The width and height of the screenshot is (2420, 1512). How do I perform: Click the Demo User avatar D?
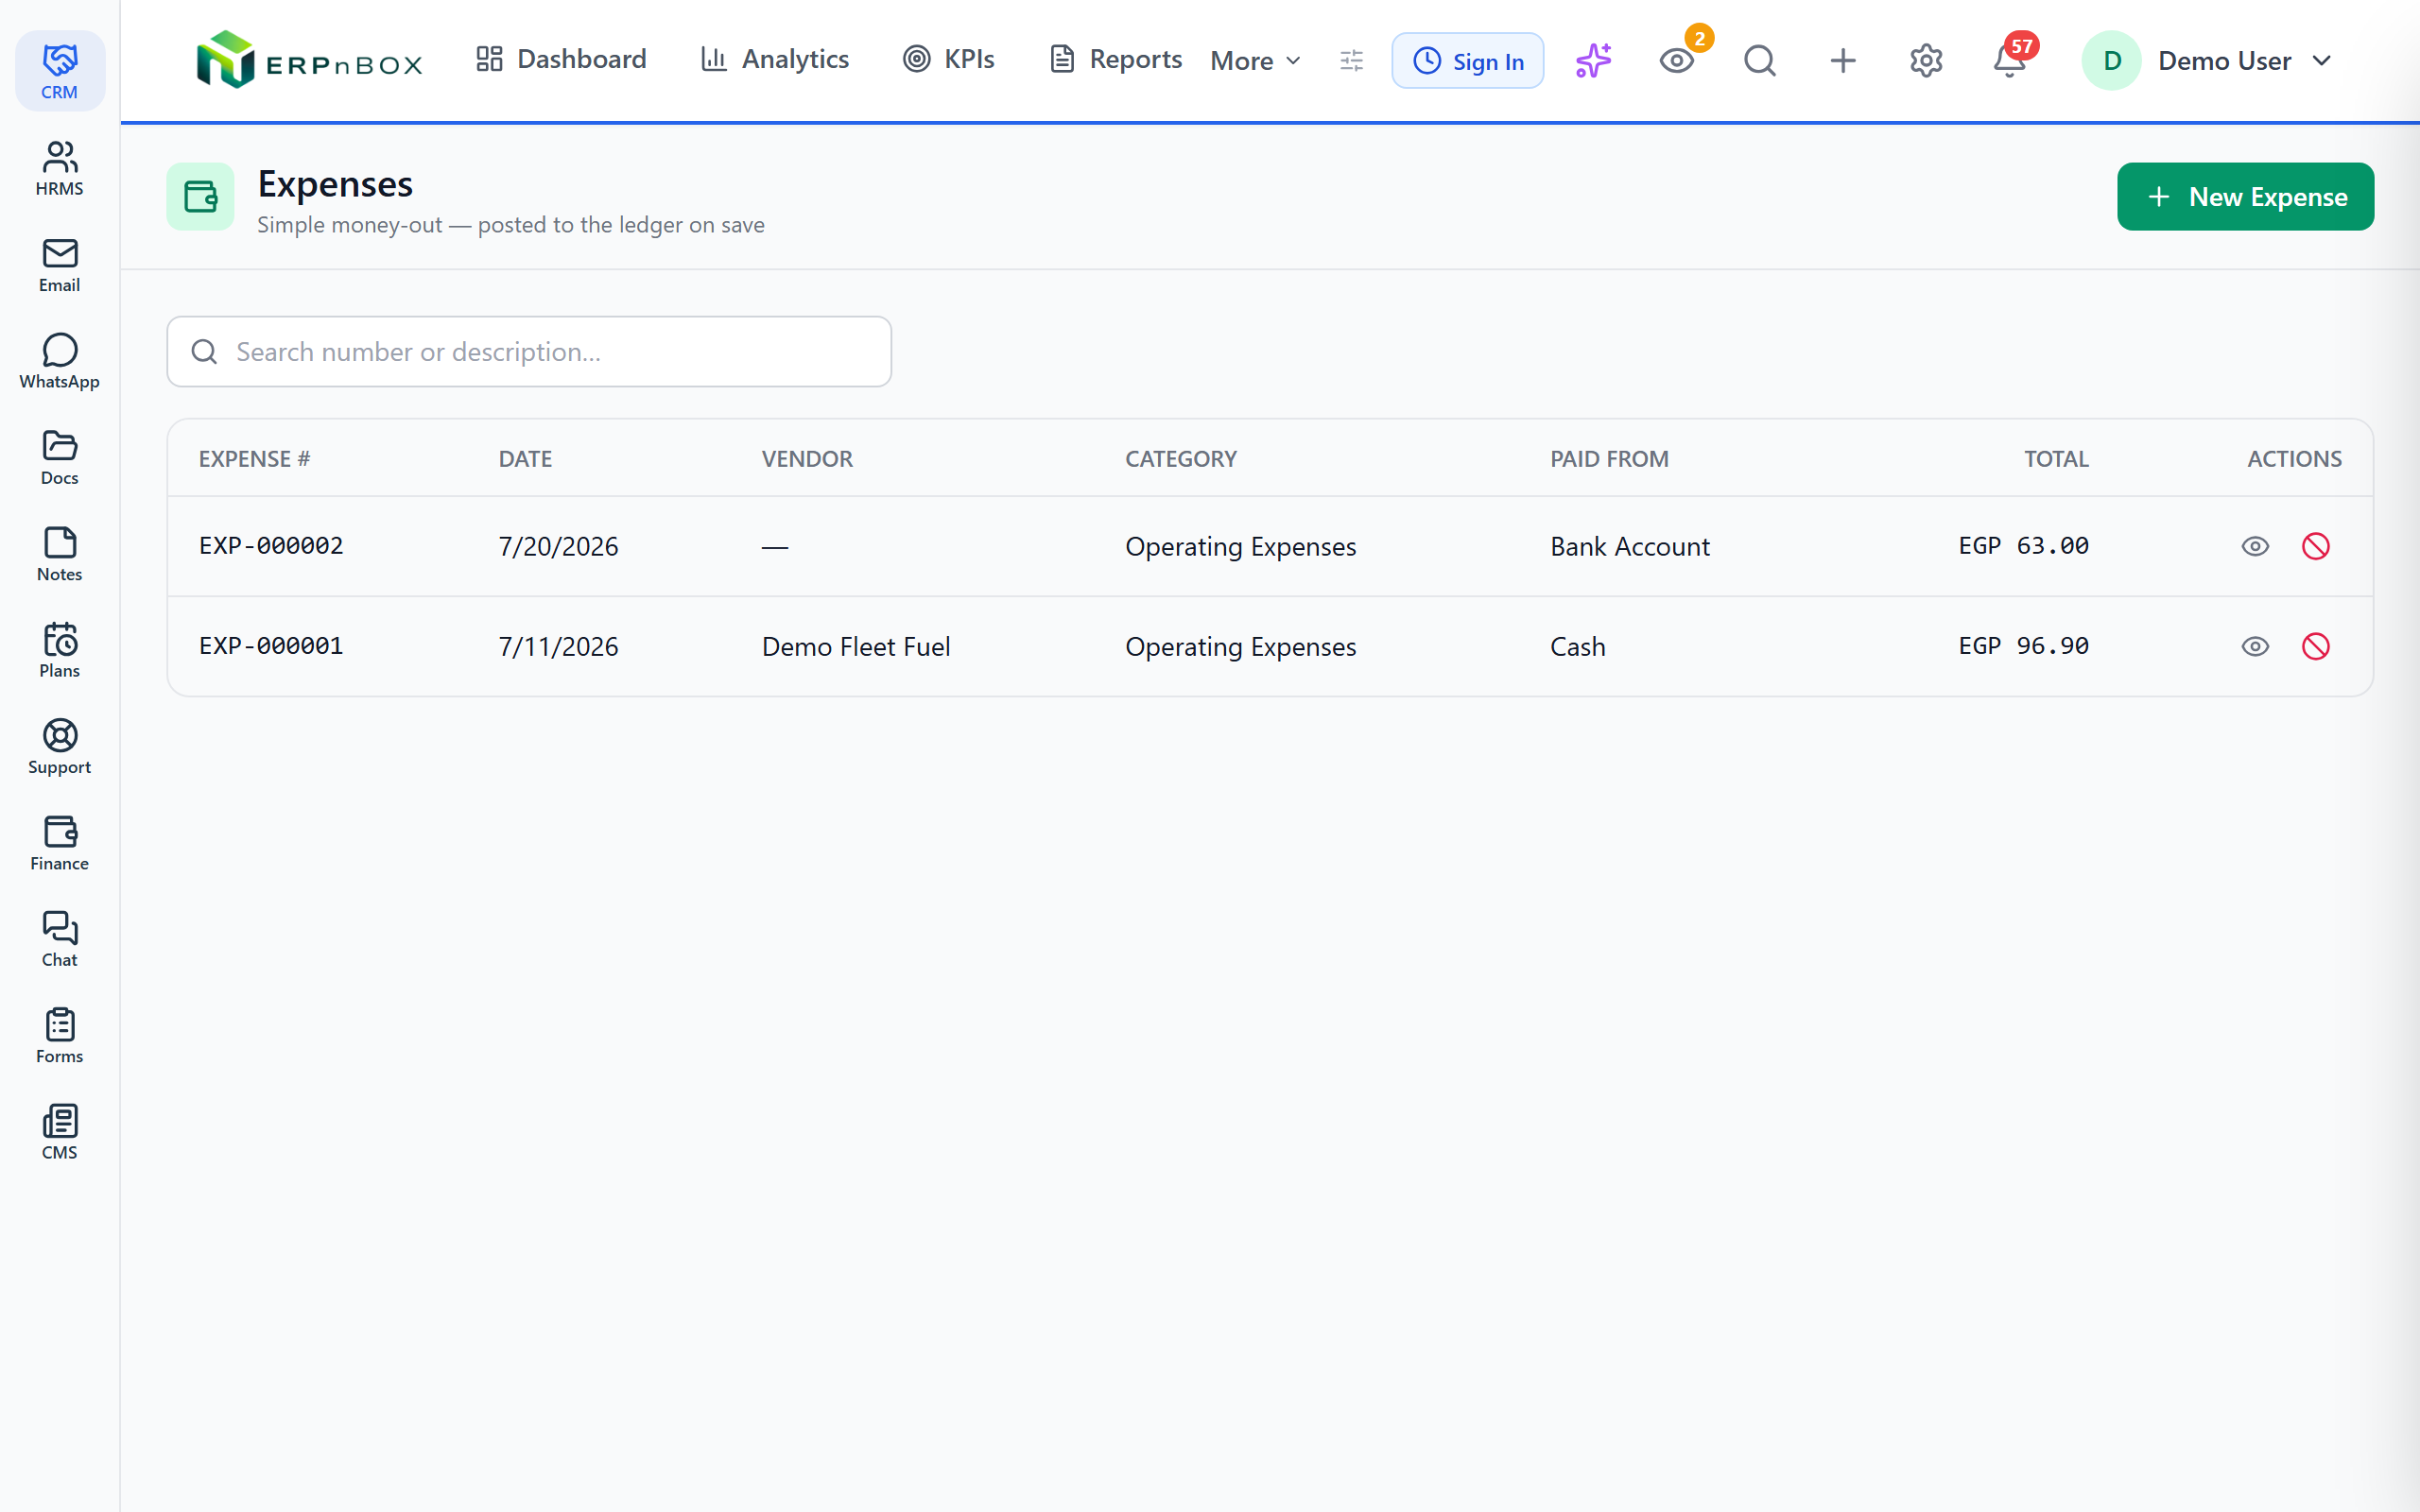coord(2111,61)
